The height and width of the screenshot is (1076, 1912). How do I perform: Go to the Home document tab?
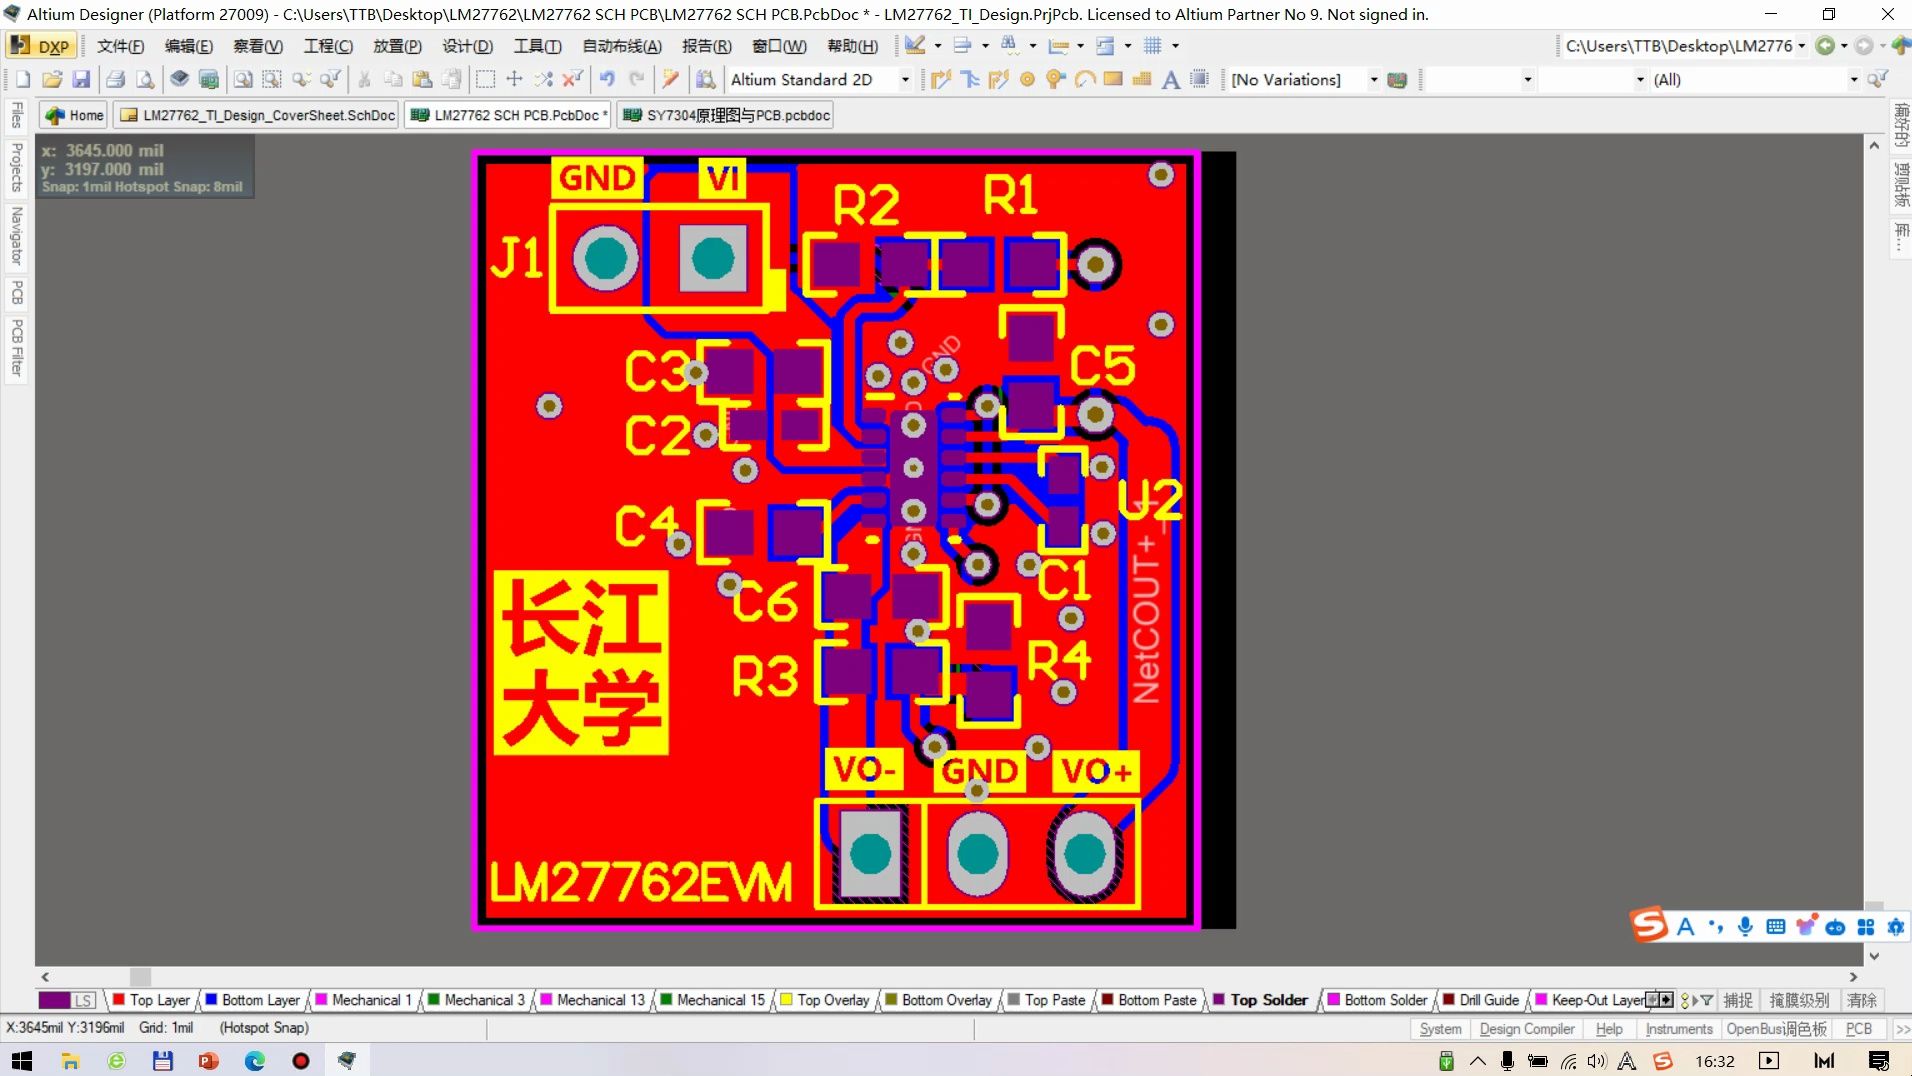point(75,115)
